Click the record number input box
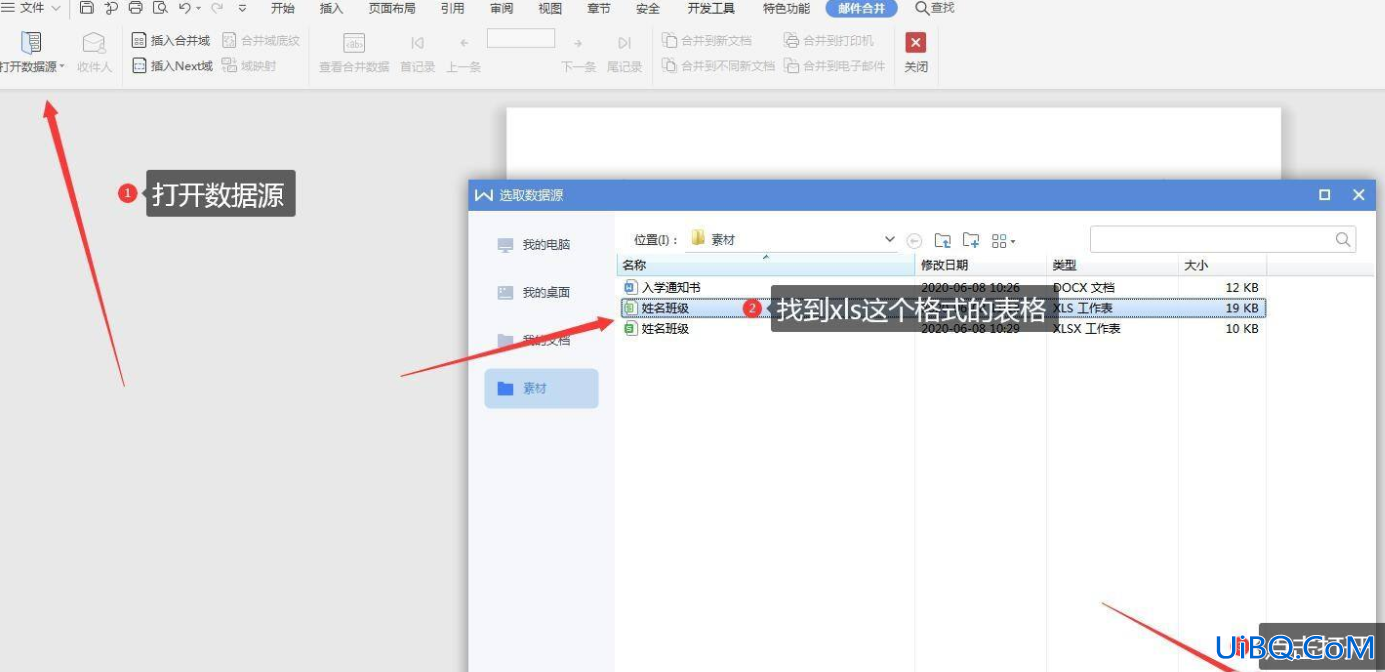Screen dimensions: 1385x672 pyautogui.click(x=521, y=39)
